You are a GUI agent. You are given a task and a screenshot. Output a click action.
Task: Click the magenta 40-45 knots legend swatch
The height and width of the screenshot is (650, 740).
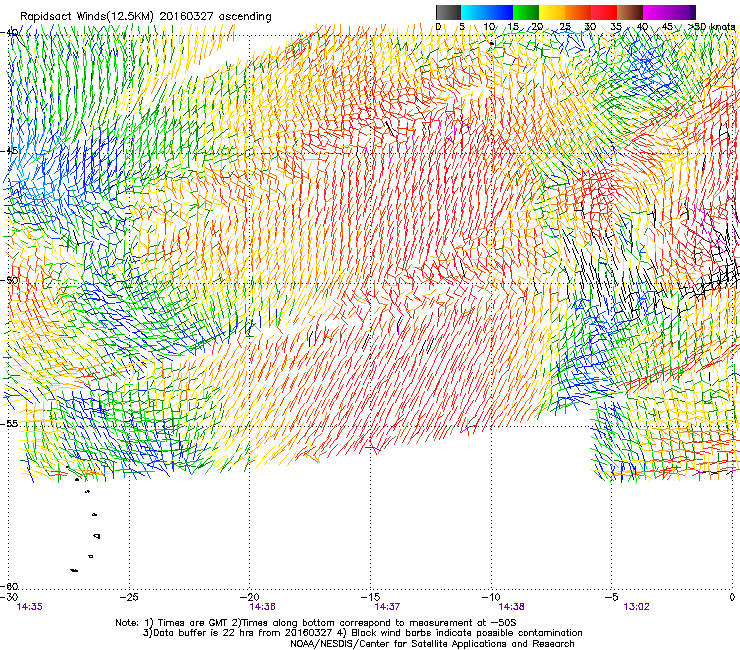click(x=656, y=12)
